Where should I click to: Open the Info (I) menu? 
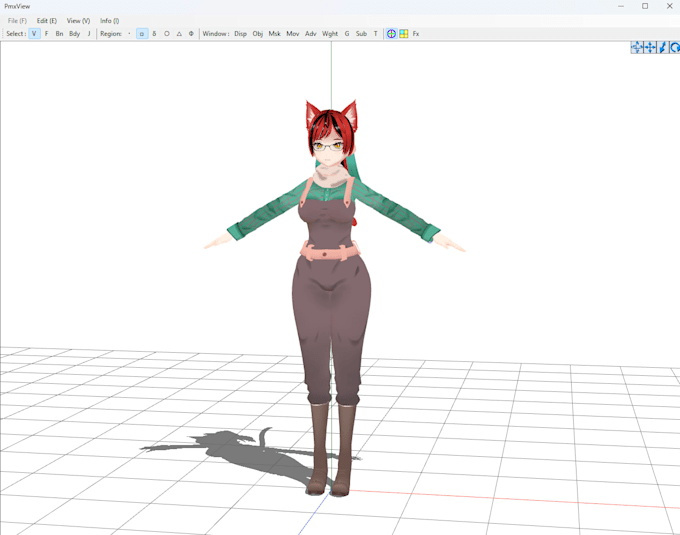tap(109, 21)
